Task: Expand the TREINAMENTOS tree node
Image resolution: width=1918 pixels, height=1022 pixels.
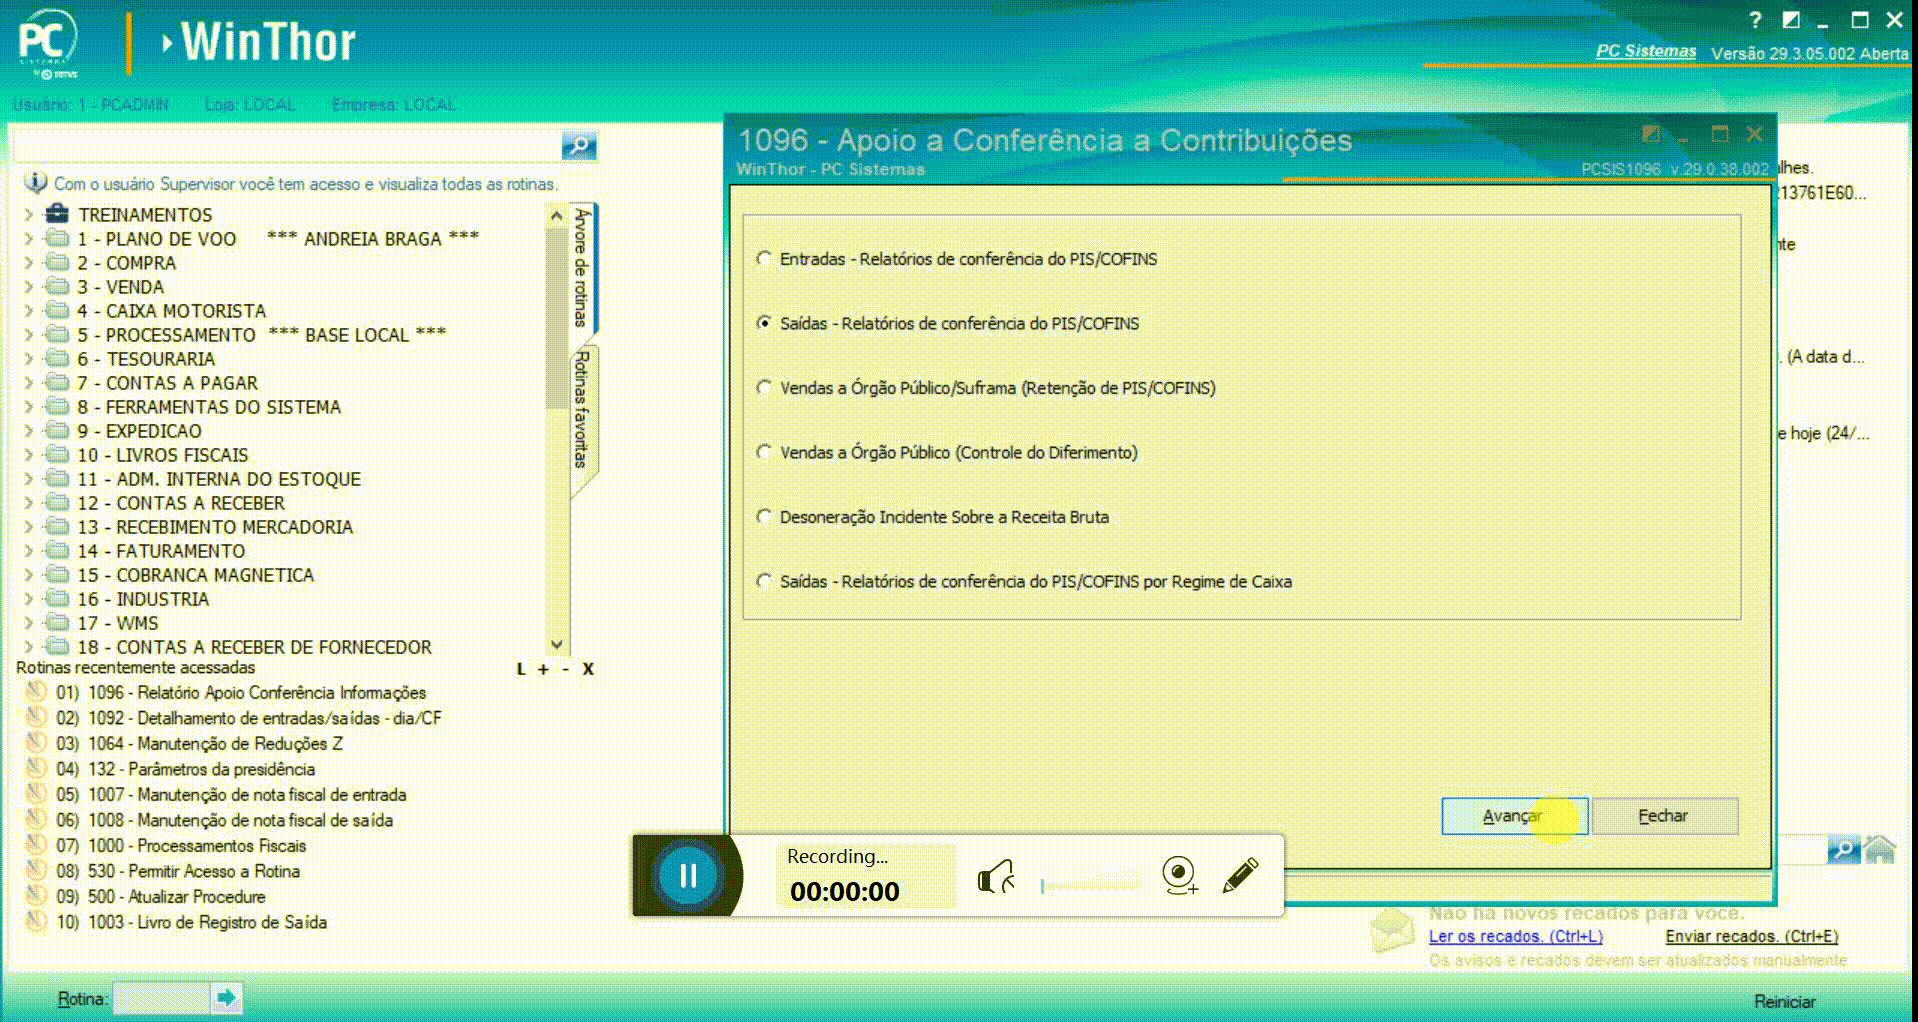Action: pos(28,214)
